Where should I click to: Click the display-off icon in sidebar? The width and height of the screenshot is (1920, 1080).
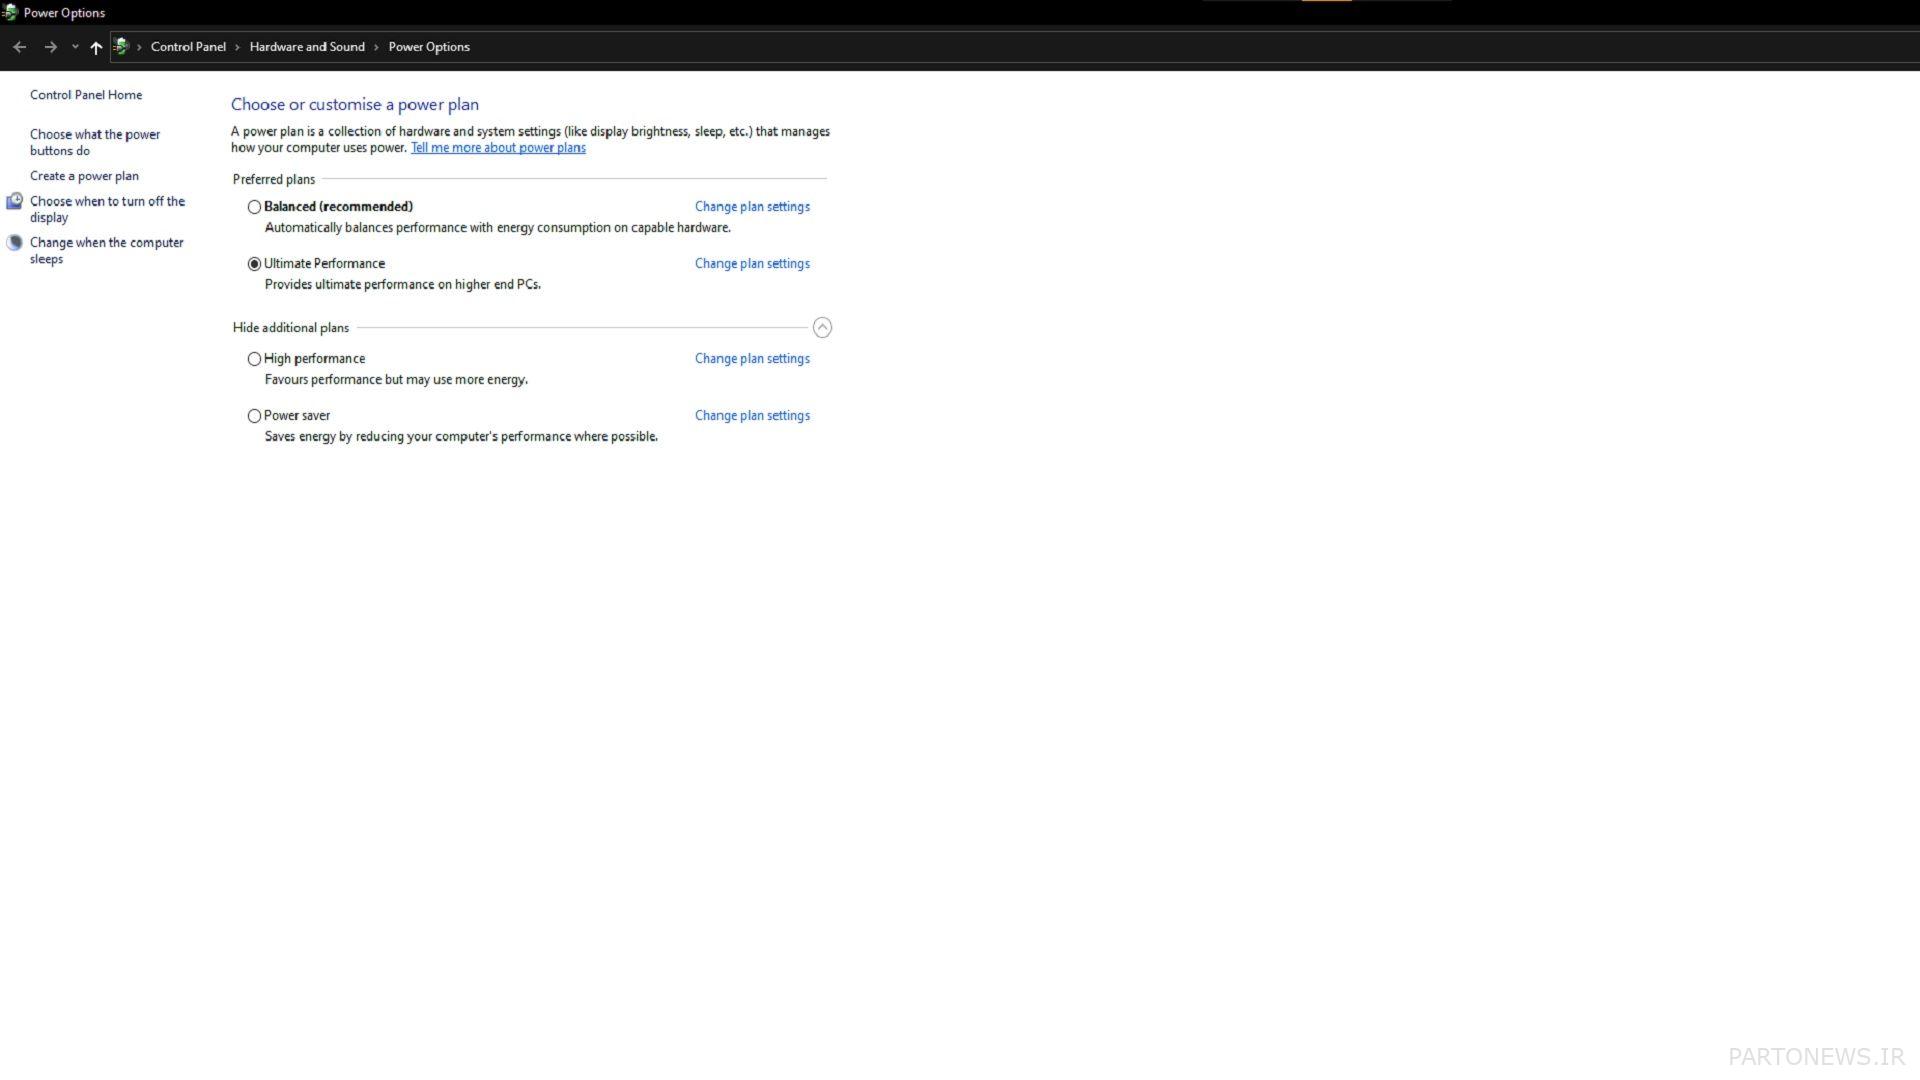tap(14, 201)
